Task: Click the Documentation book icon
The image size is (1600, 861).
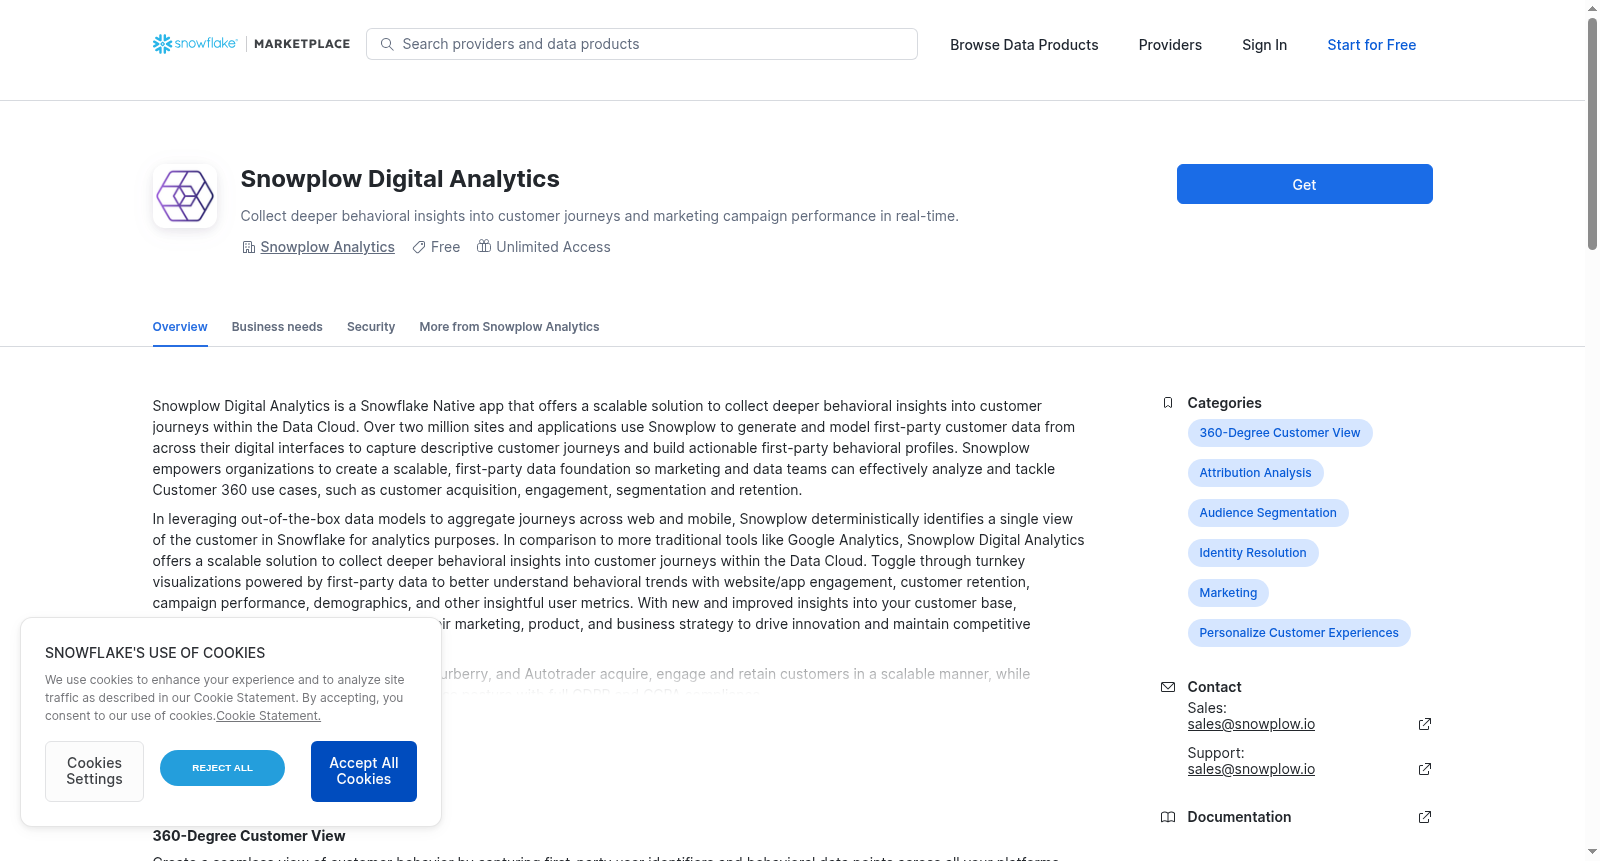Action: (x=1168, y=817)
